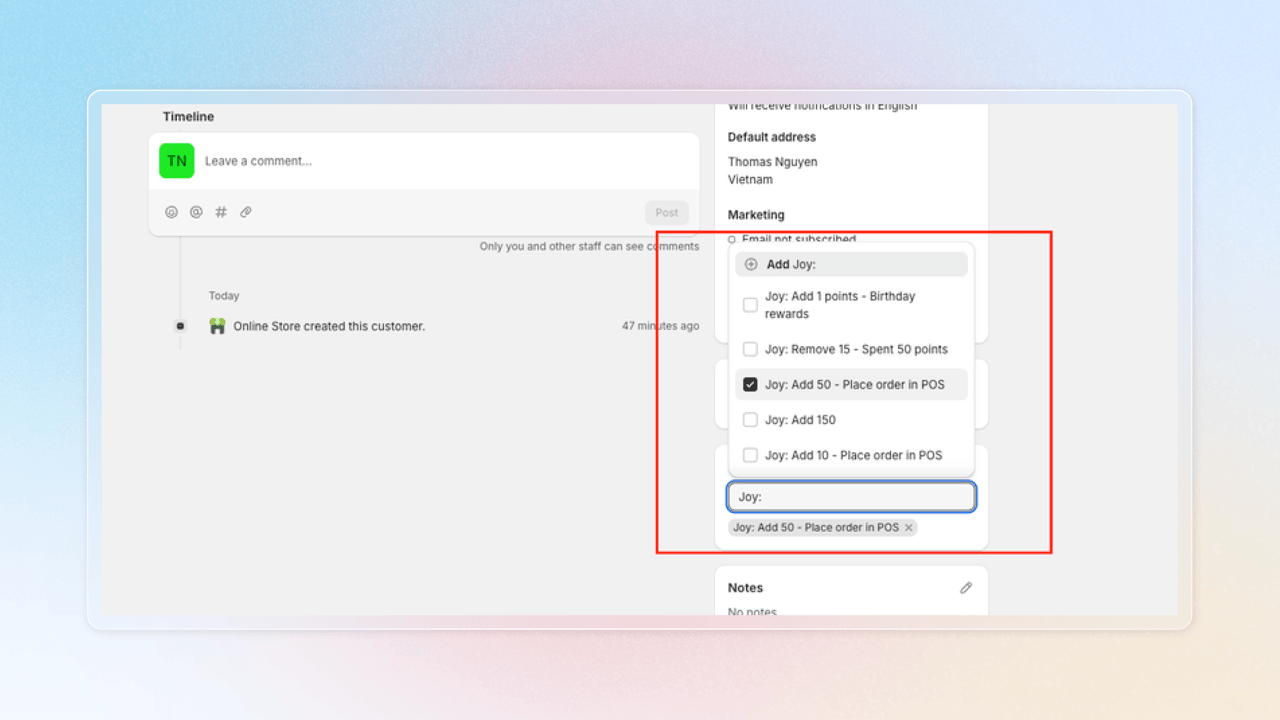The height and width of the screenshot is (720, 1280).
Task: Click 'Online Store created this customer.' event text
Action: (x=329, y=326)
